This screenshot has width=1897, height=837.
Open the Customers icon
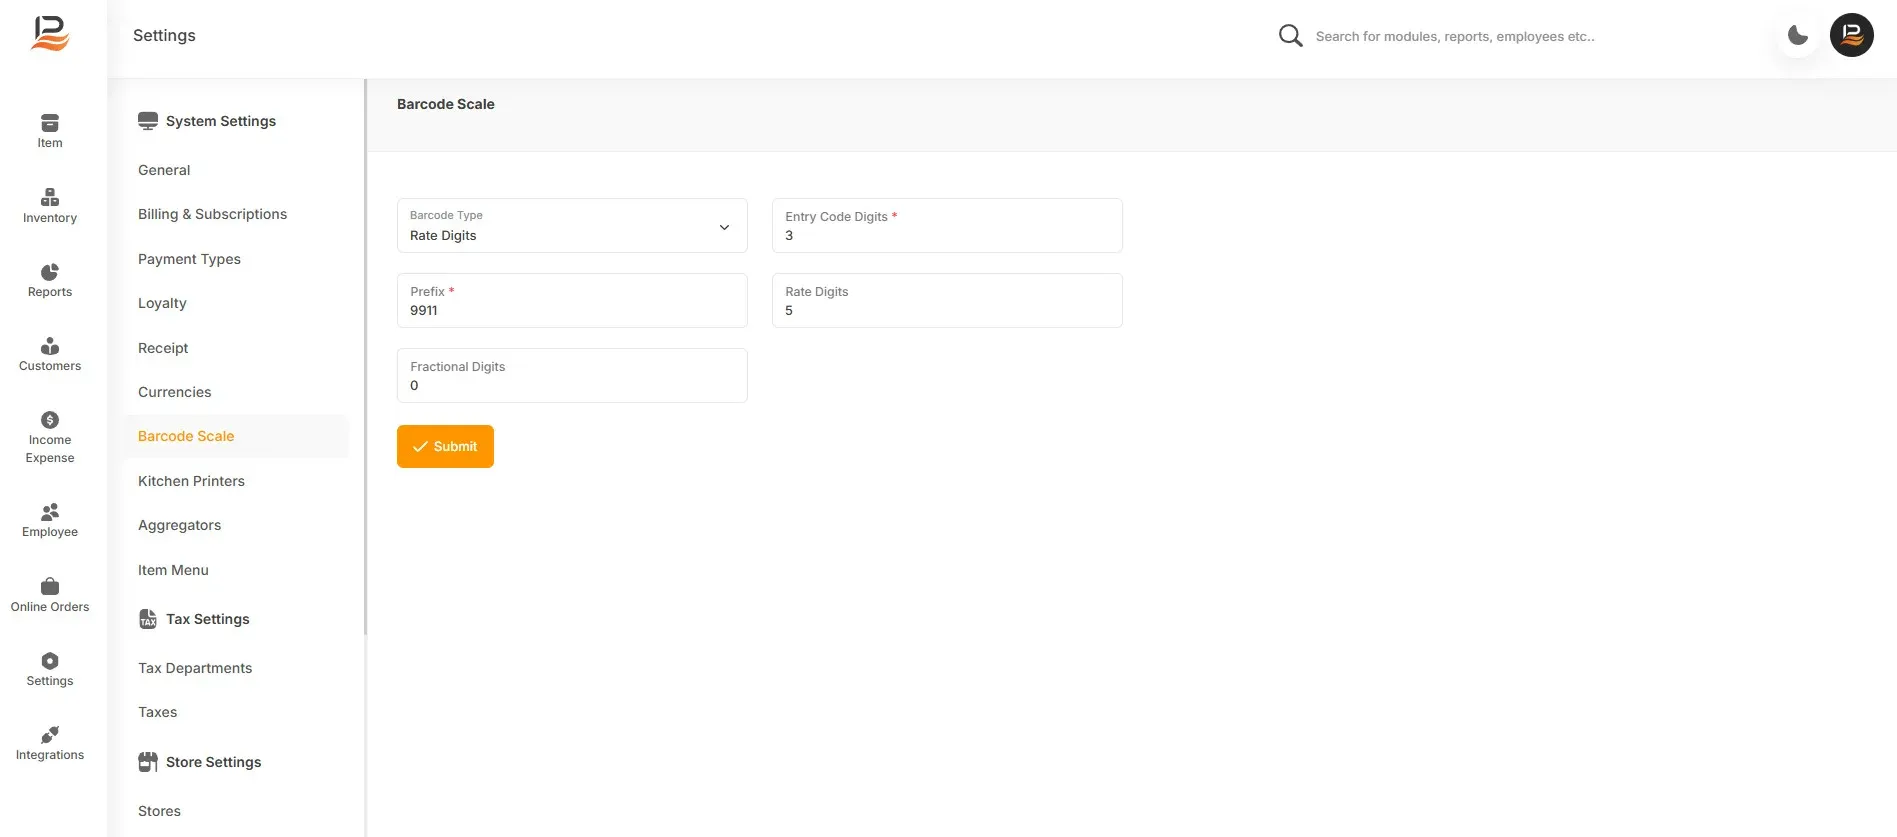[x=50, y=346]
